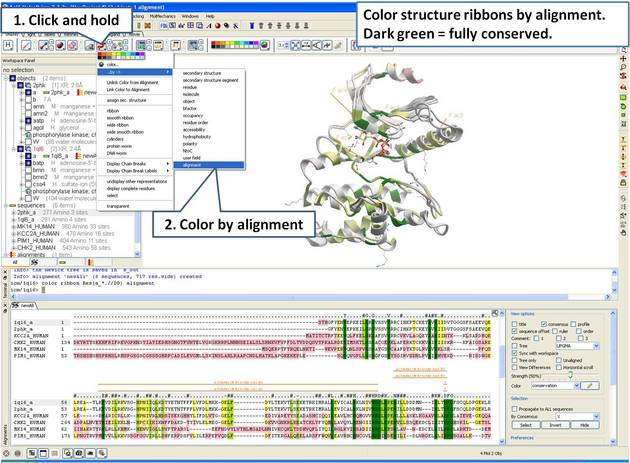The height and width of the screenshot is (463, 630).
Task: Click the hydrogen display 'H' toolbar icon
Action: pyautogui.click(x=8, y=45)
